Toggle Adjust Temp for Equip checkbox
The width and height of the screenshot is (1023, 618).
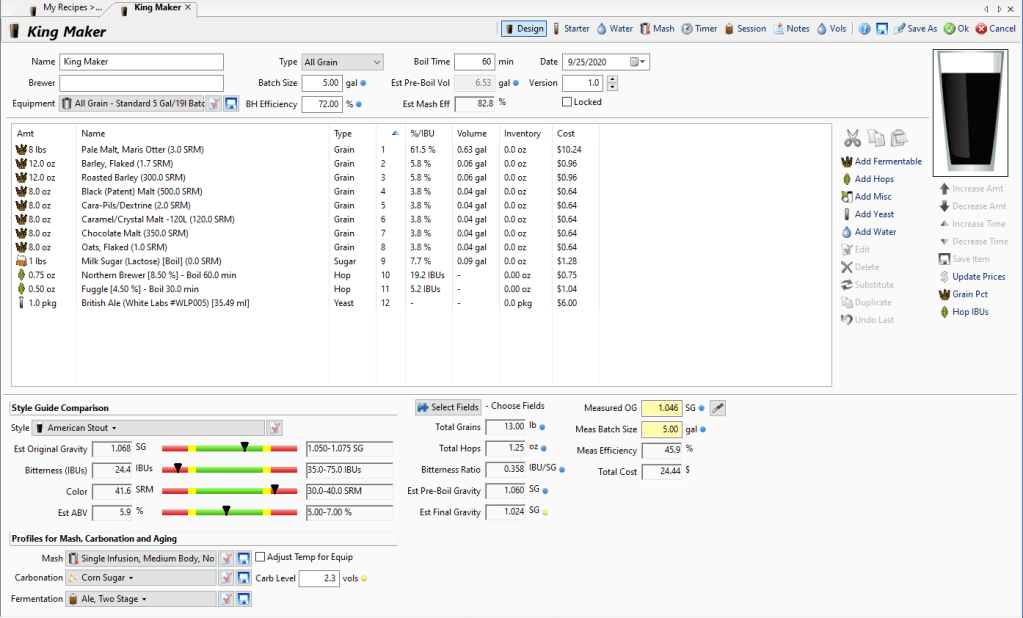[260, 557]
